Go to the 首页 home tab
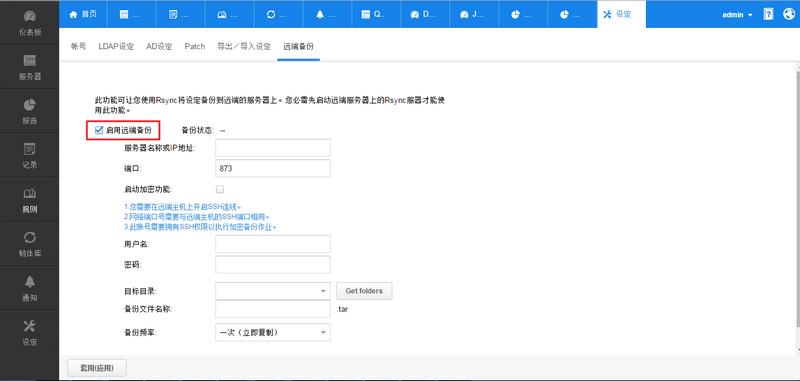Viewport: 800px width, 381px height. click(x=83, y=14)
